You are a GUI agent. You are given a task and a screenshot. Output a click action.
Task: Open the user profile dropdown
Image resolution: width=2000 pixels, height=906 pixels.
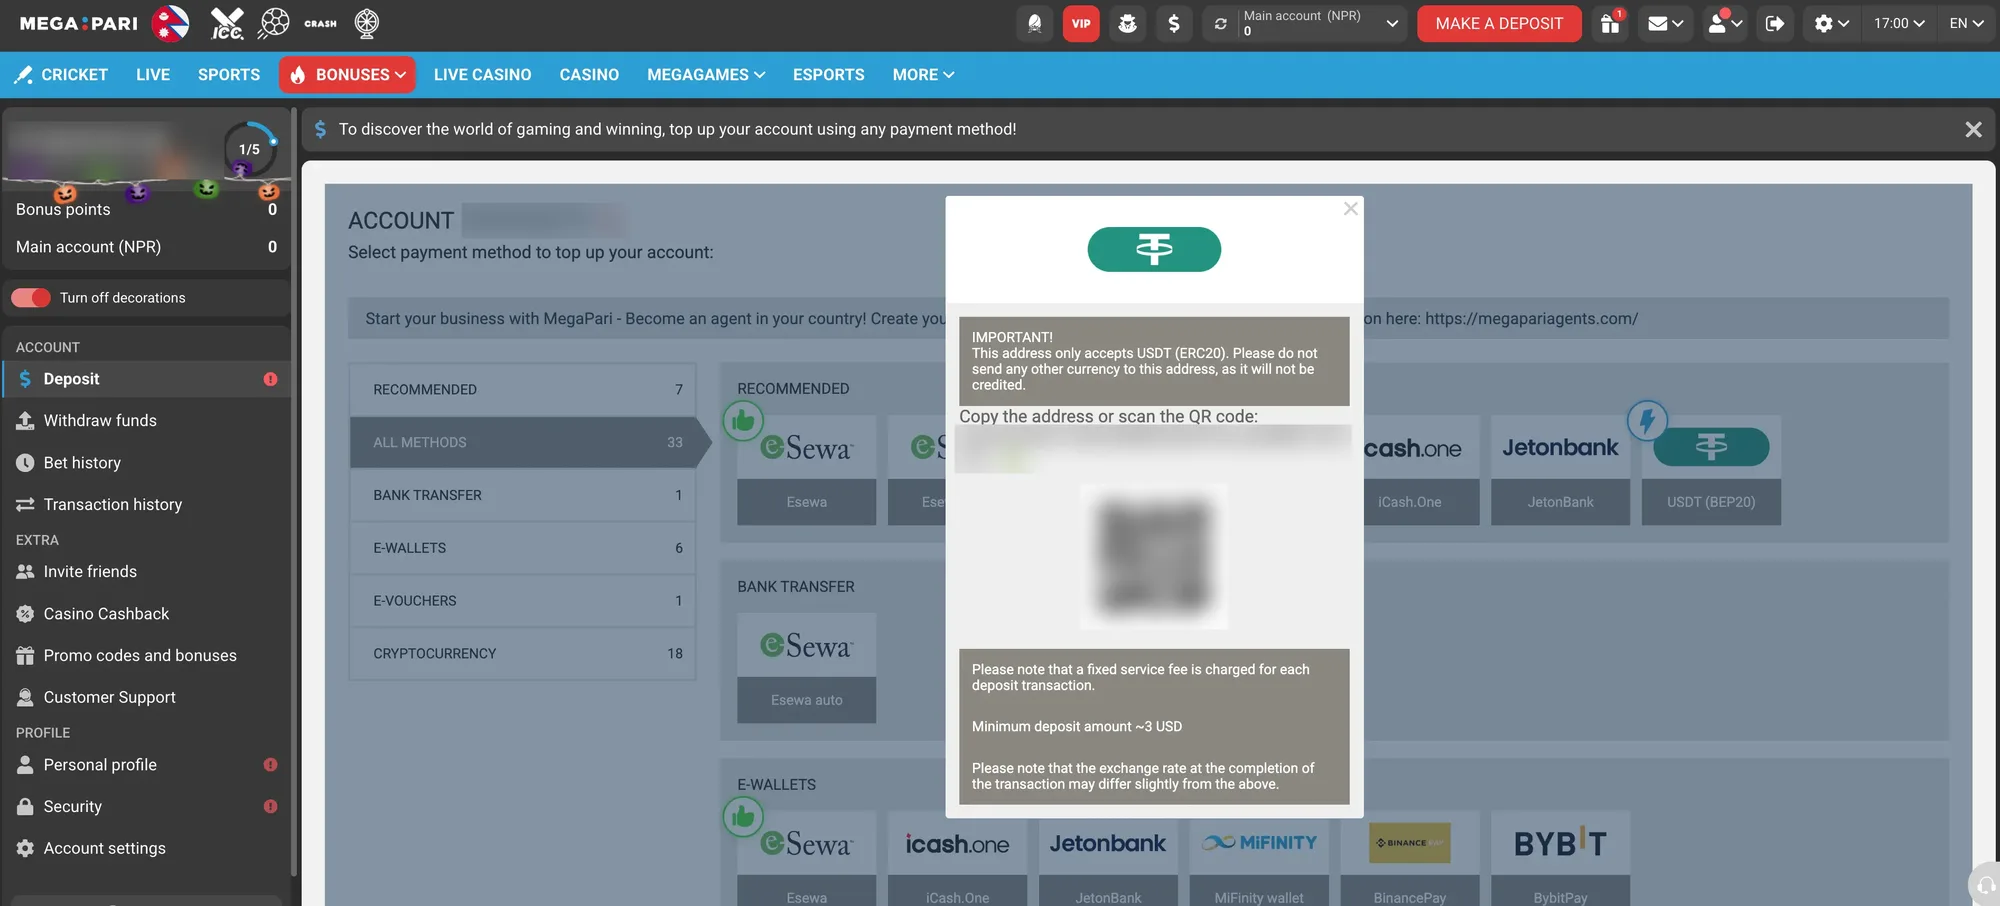[x=1725, y=24]
